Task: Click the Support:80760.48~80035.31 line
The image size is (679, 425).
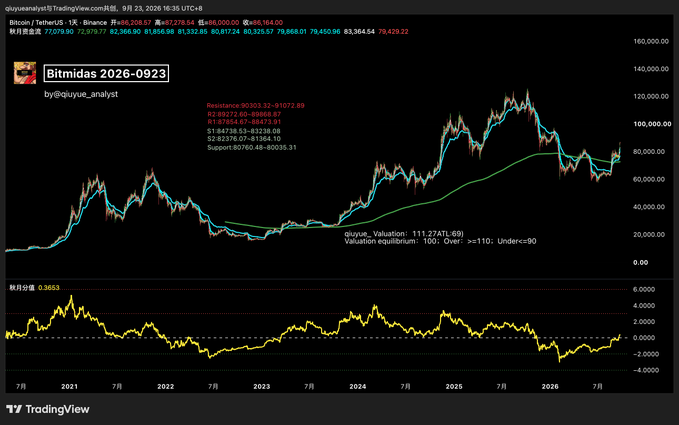Action: pyautogui.click(x=252, y=147)
